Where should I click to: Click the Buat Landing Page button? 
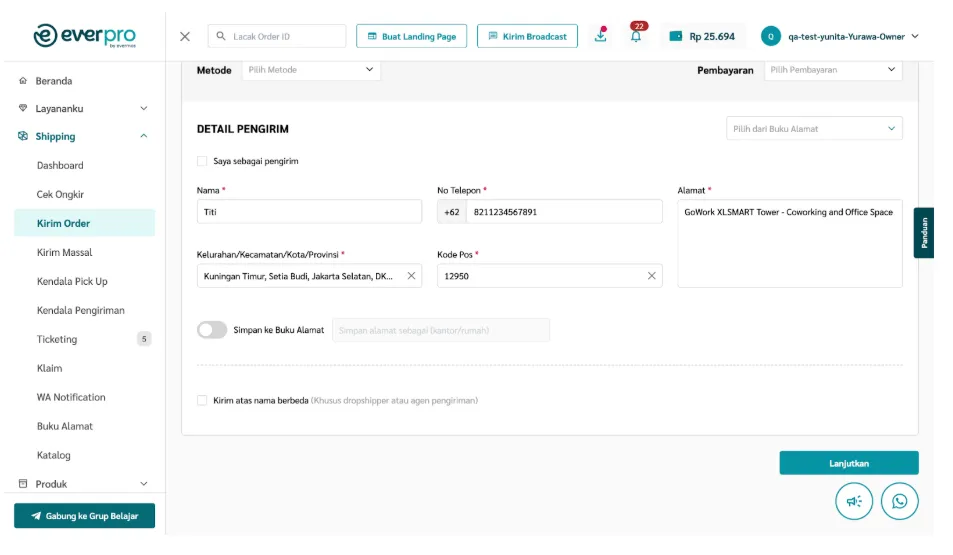coord(412,36)
